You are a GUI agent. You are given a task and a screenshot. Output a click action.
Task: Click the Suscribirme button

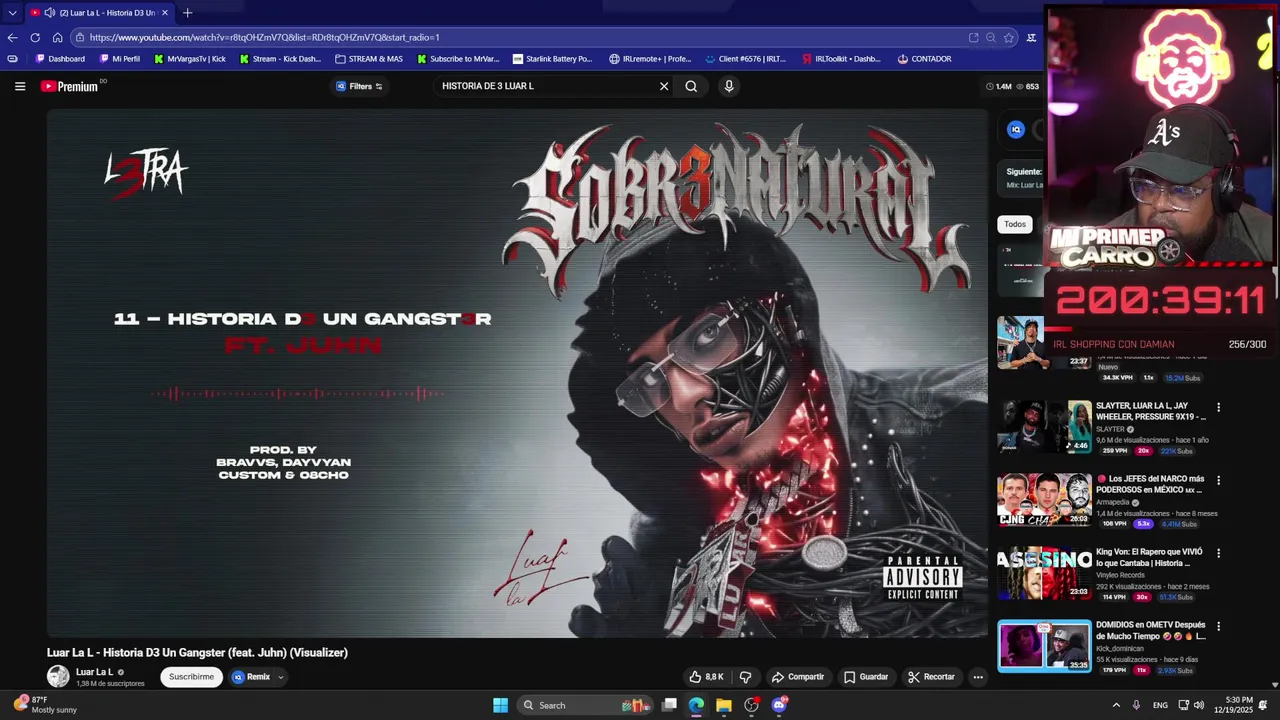[191, 677]
